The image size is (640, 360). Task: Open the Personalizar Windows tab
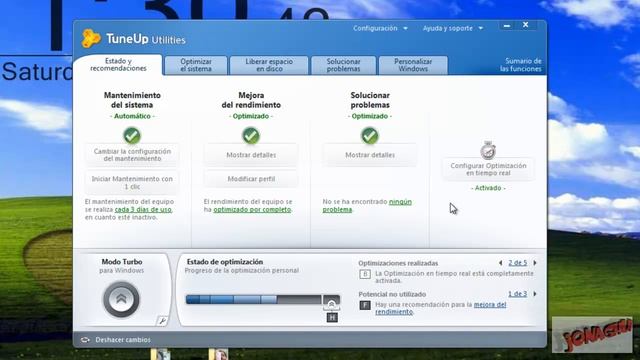pos(413,65)
